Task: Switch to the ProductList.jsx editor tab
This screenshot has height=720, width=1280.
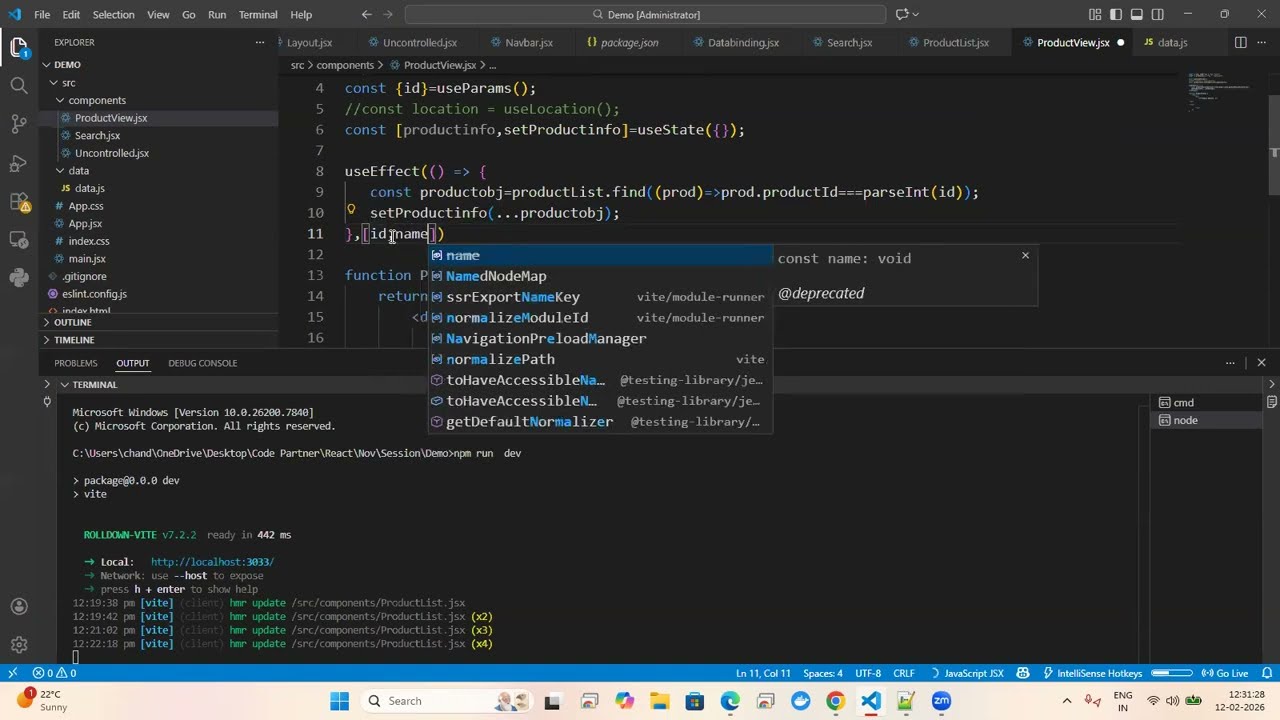Action: point(956,43)
